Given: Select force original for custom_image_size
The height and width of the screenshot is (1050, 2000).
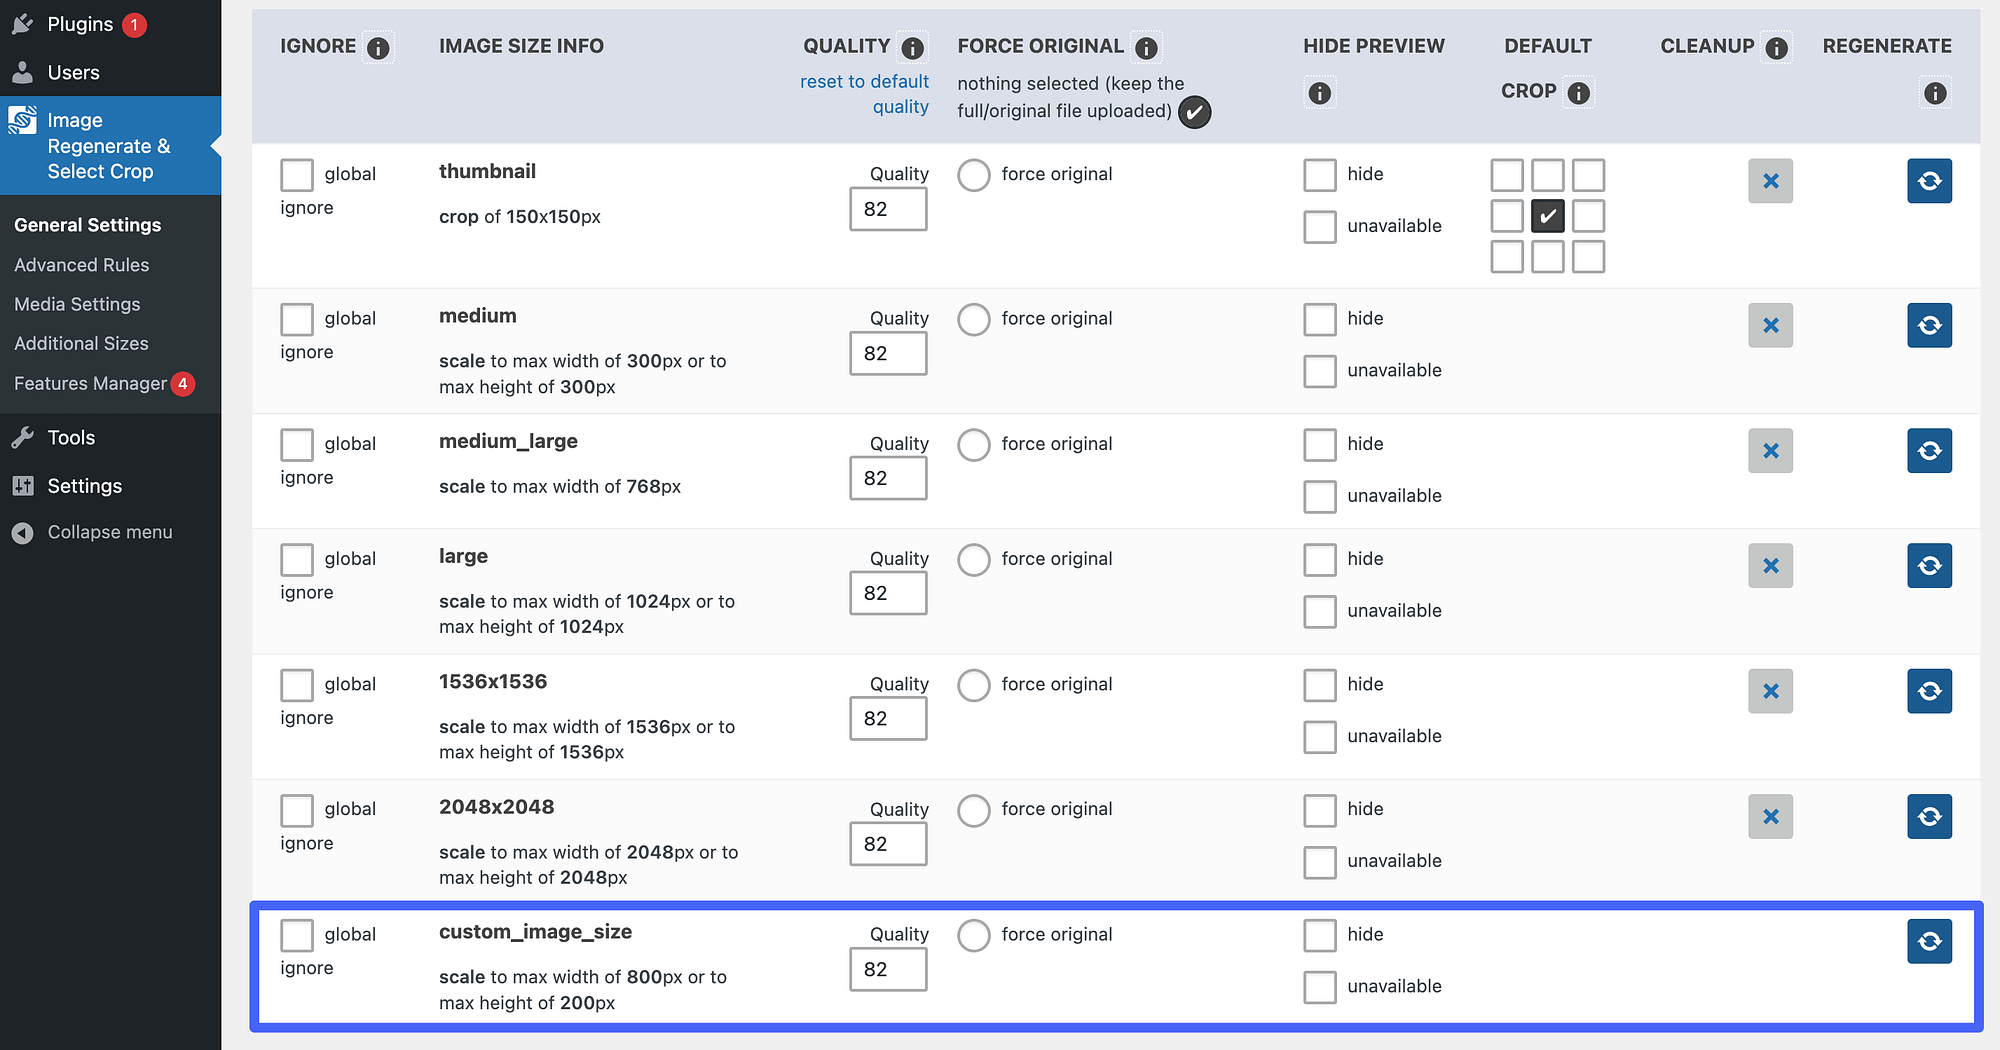Looking at the screenshot, I should pyautogui.click(x=973, y=935).
